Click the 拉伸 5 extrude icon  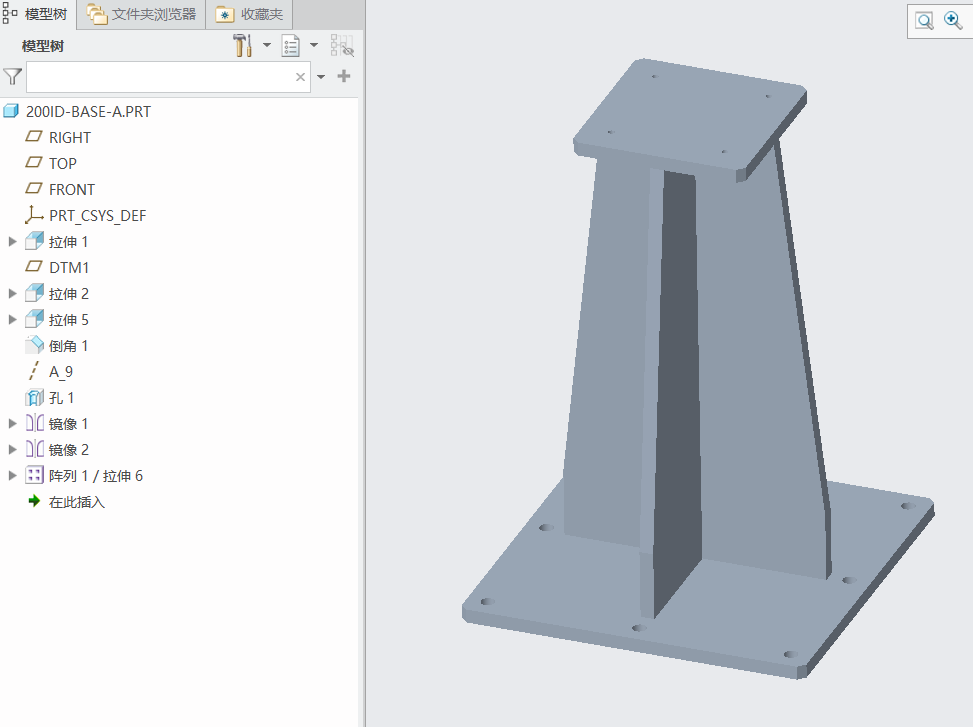34,319
